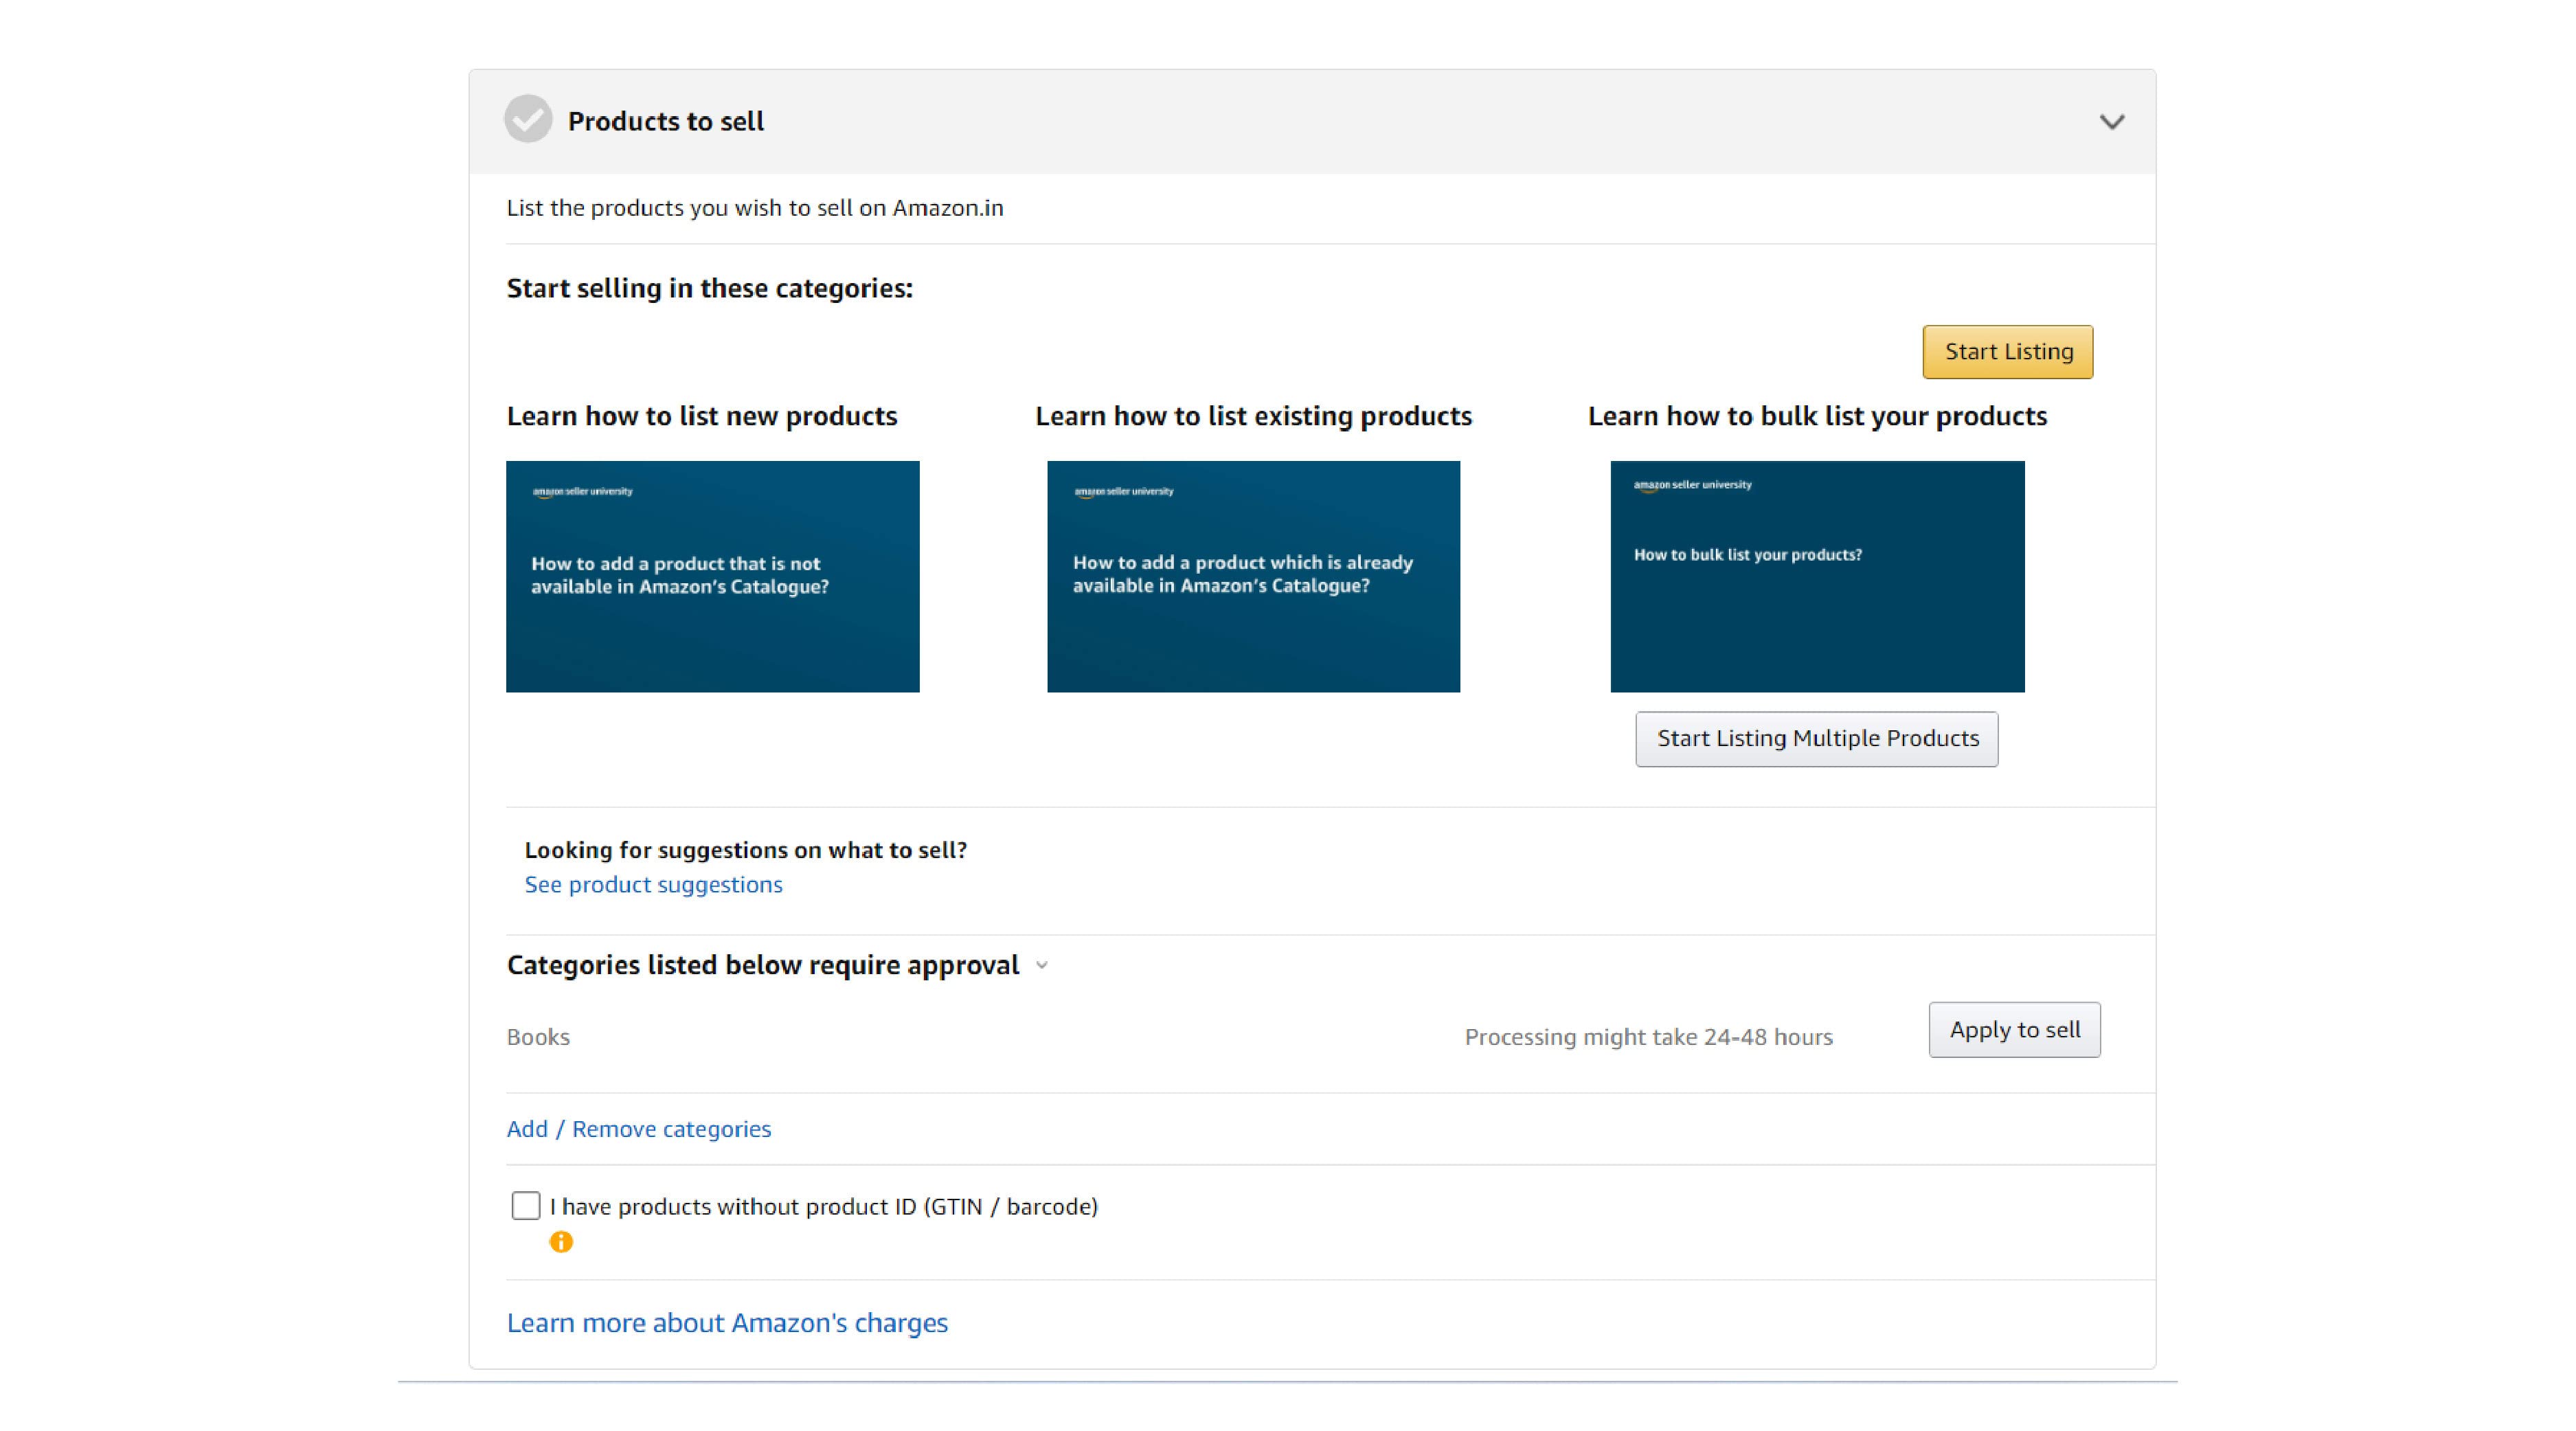Image resolution: width=2576 pixels, height=1431 pixels.
Task: Check the products without product ID box
Action: pos(526,1206)
